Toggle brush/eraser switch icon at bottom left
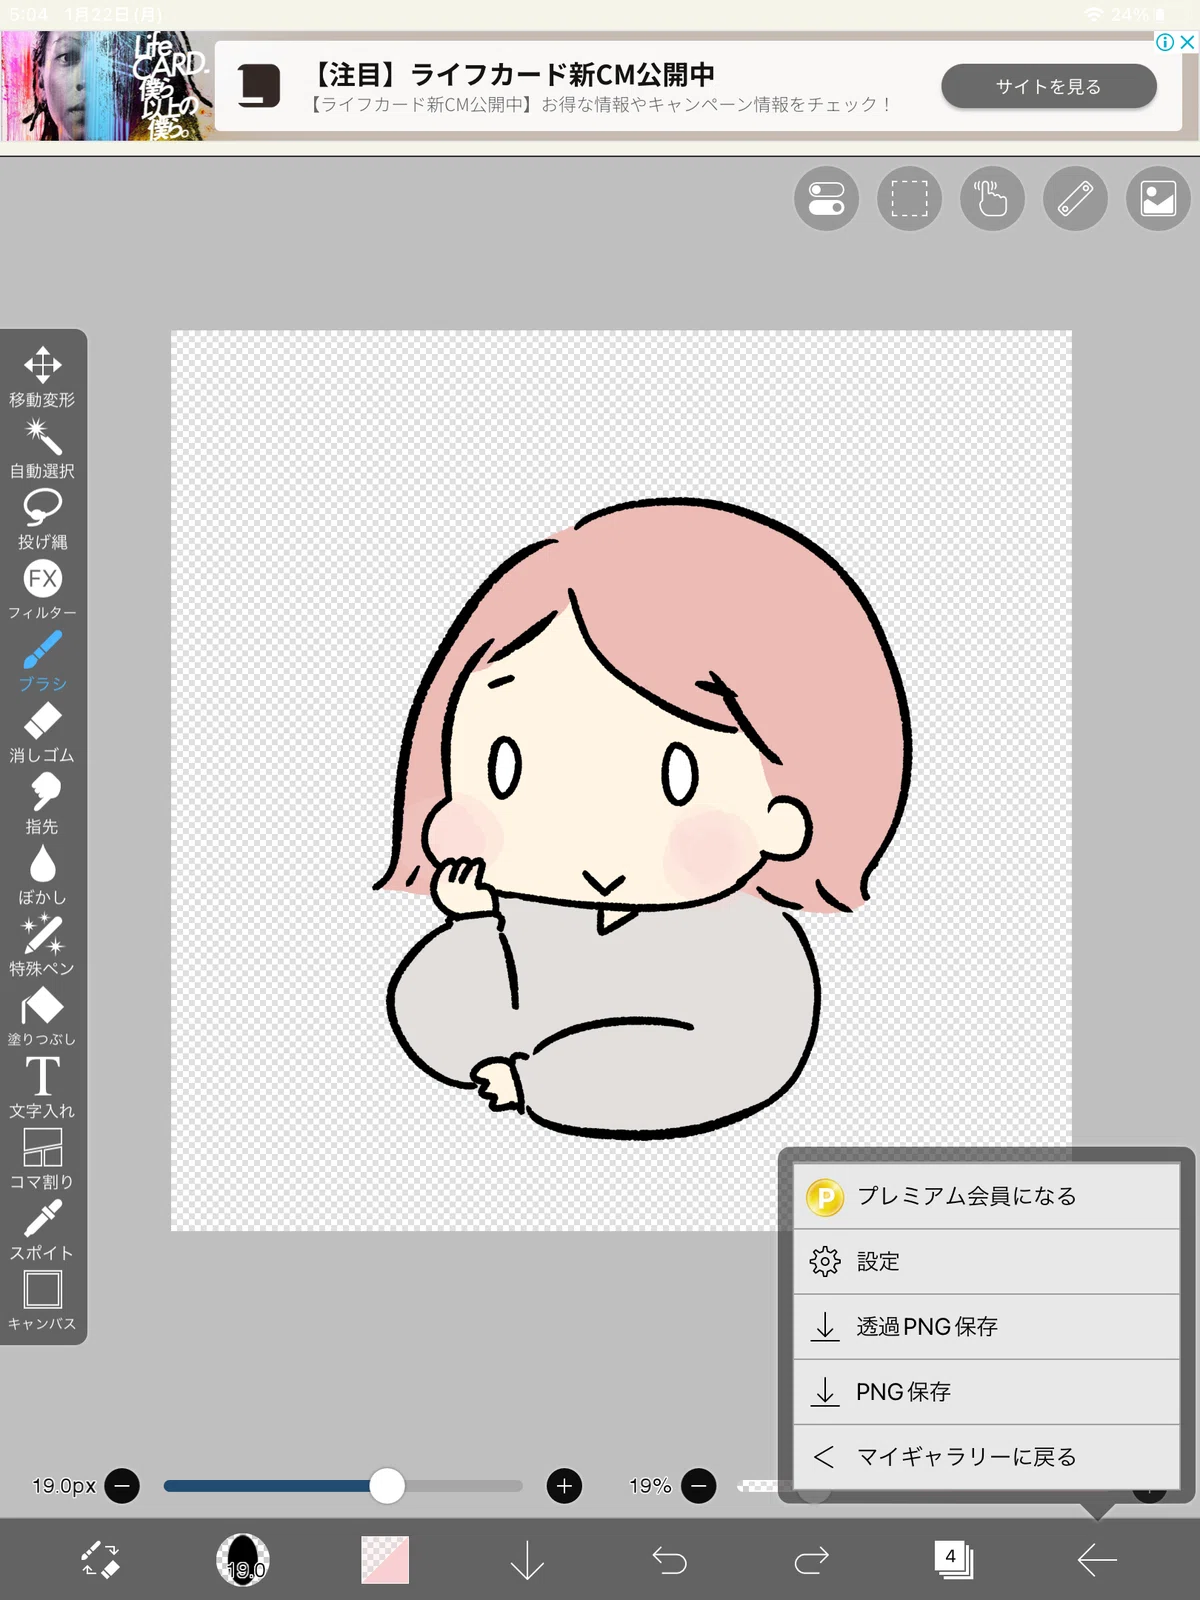Image resolution: width=1200 pixels, height=1600 pixels. click(100, 1559)
